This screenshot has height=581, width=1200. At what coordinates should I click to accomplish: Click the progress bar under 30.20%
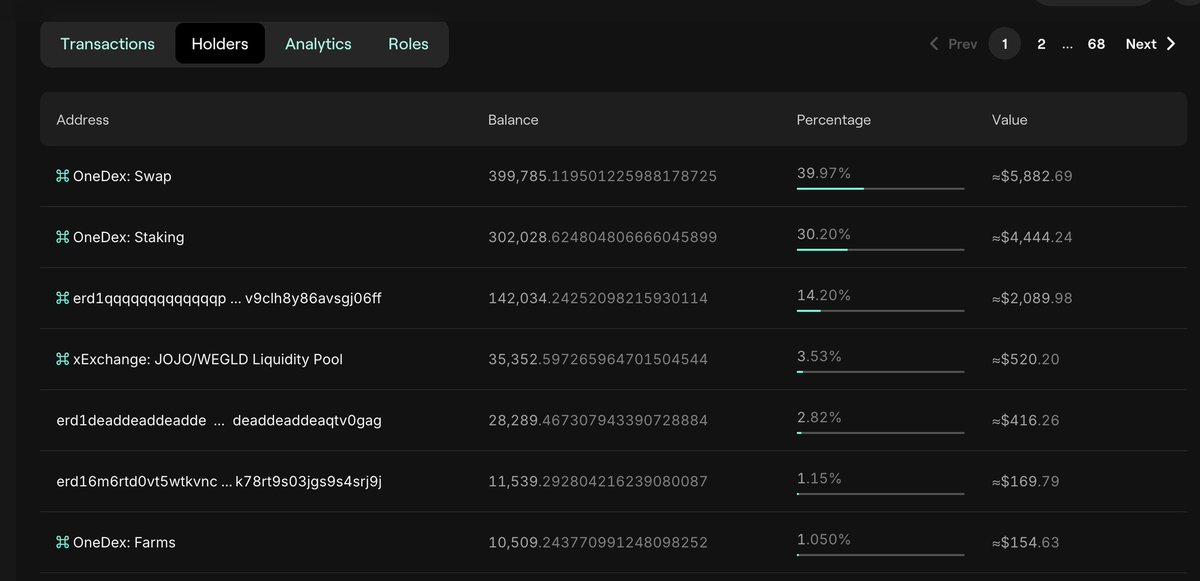click(x=880, y=249)
